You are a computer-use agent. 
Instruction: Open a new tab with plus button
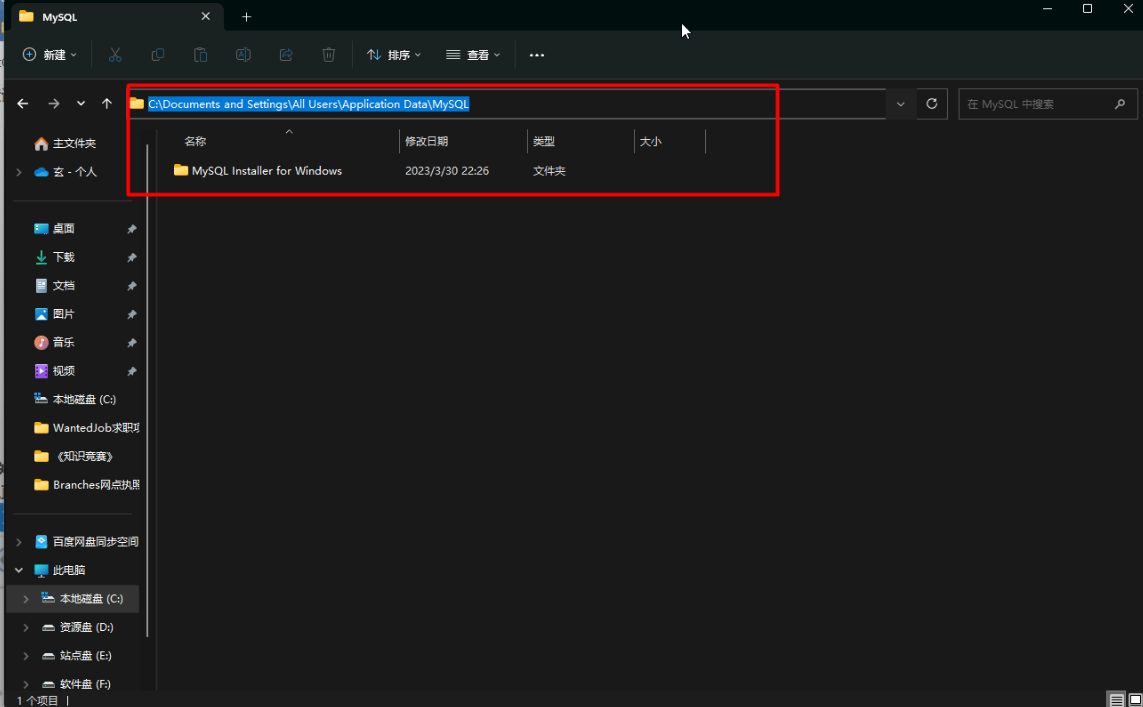(x=246, y=17)
